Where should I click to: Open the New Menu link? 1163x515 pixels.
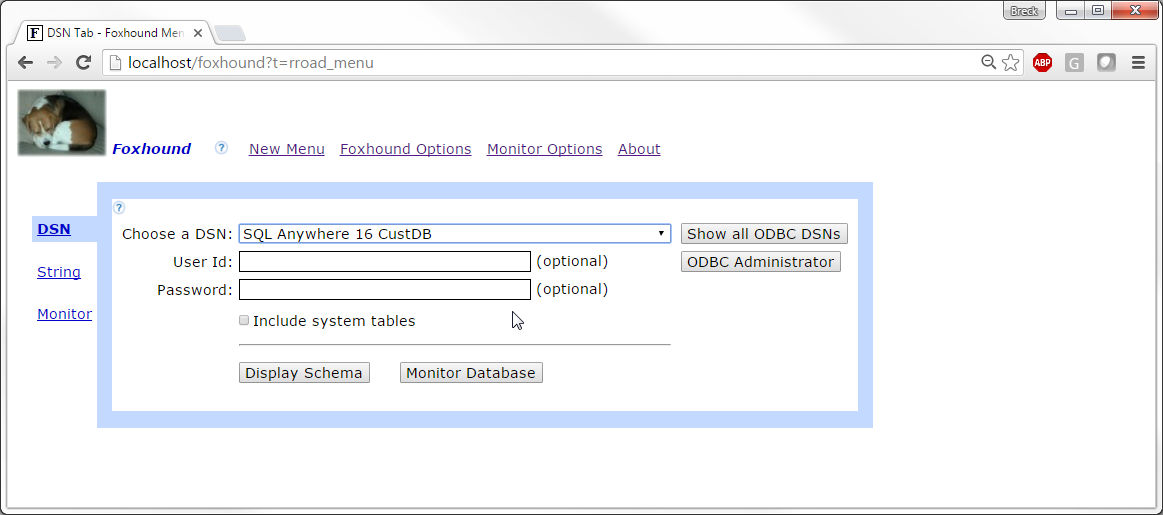click(x=286, y=149)
